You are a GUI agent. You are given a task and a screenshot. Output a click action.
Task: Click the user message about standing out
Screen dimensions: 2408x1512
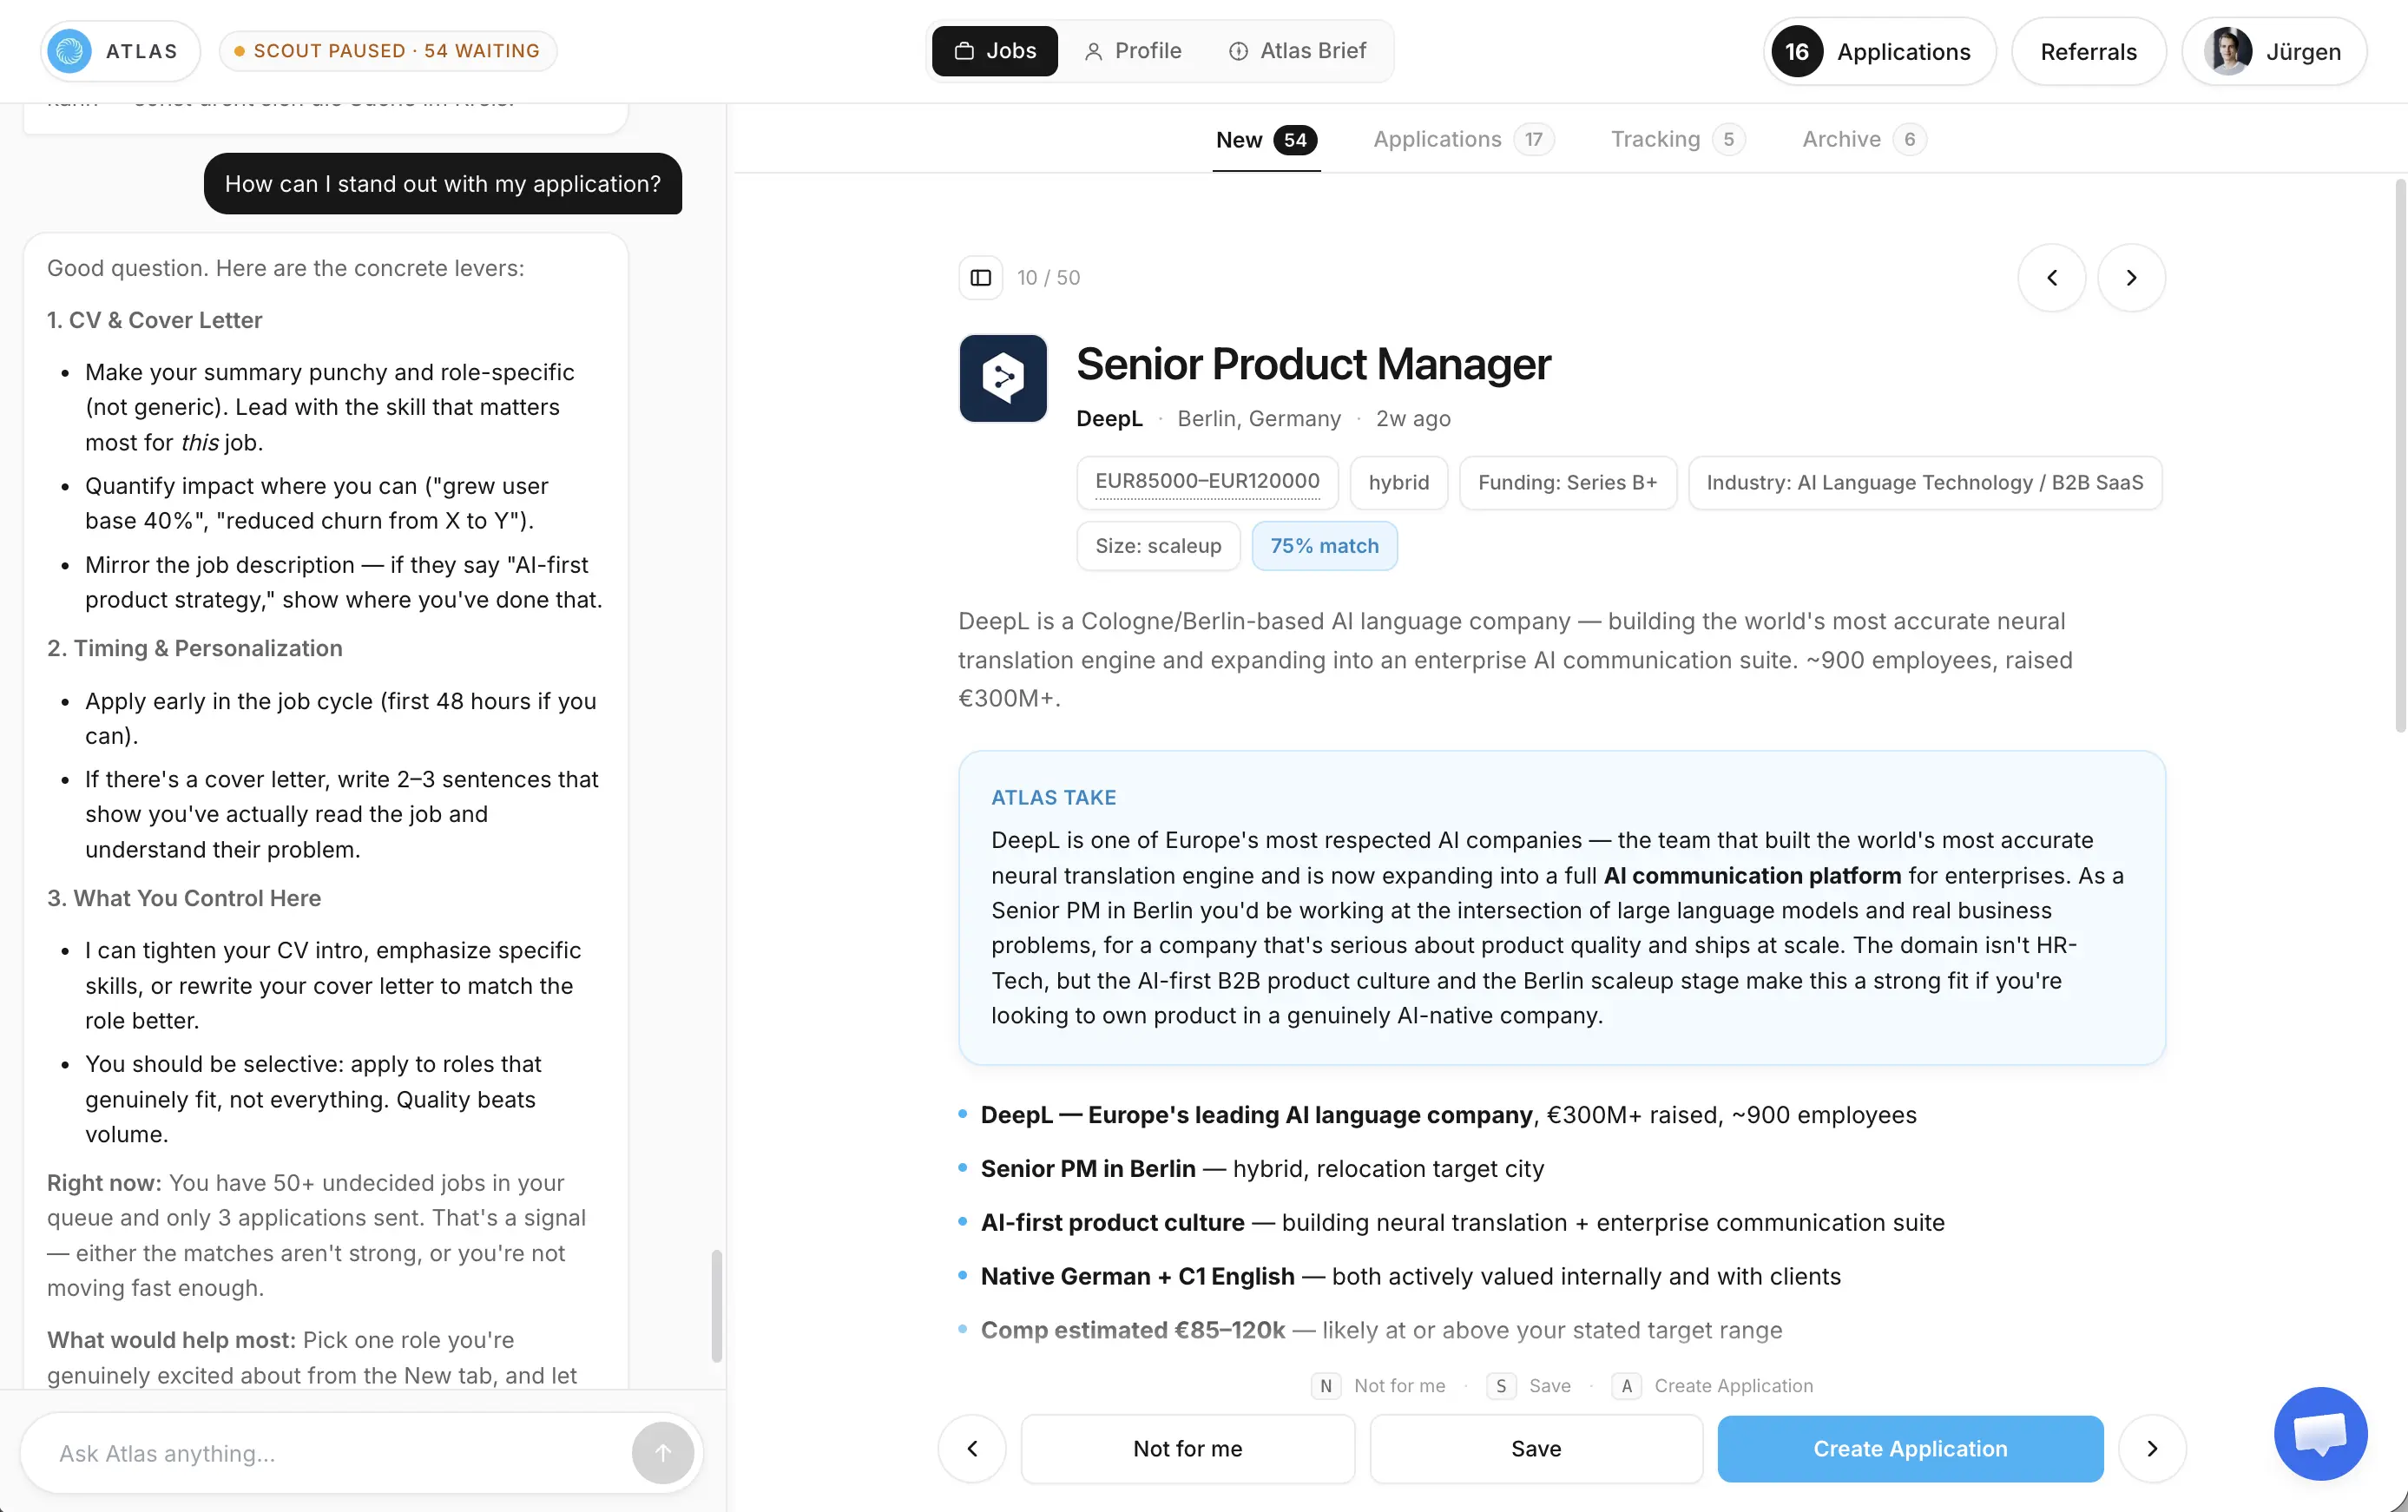coord(442,184)
